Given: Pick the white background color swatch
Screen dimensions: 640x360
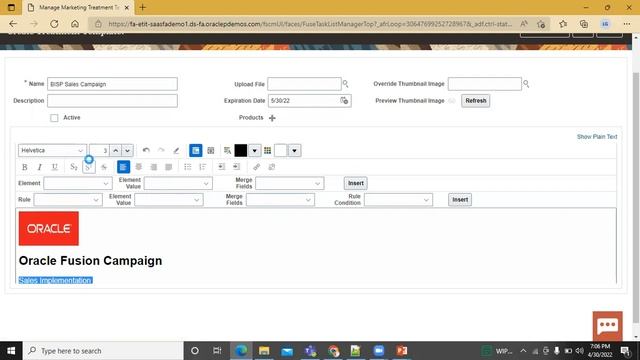Looking at the screenshot, I should tap(281, 151).
